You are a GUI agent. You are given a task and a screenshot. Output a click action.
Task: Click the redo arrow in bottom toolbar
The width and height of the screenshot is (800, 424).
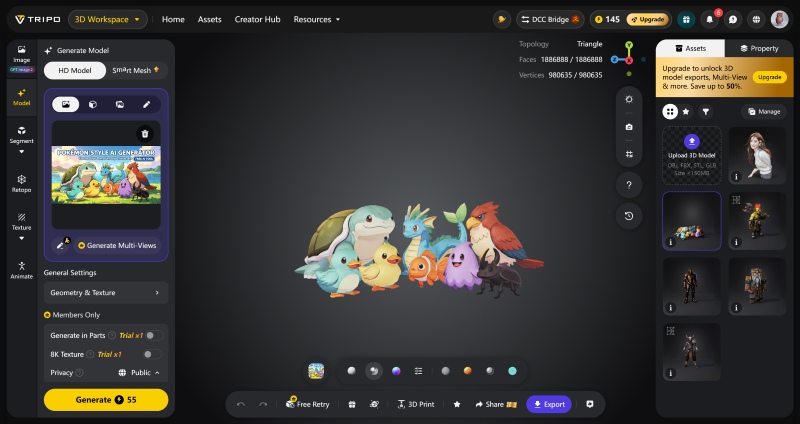(x=263, y=404)
